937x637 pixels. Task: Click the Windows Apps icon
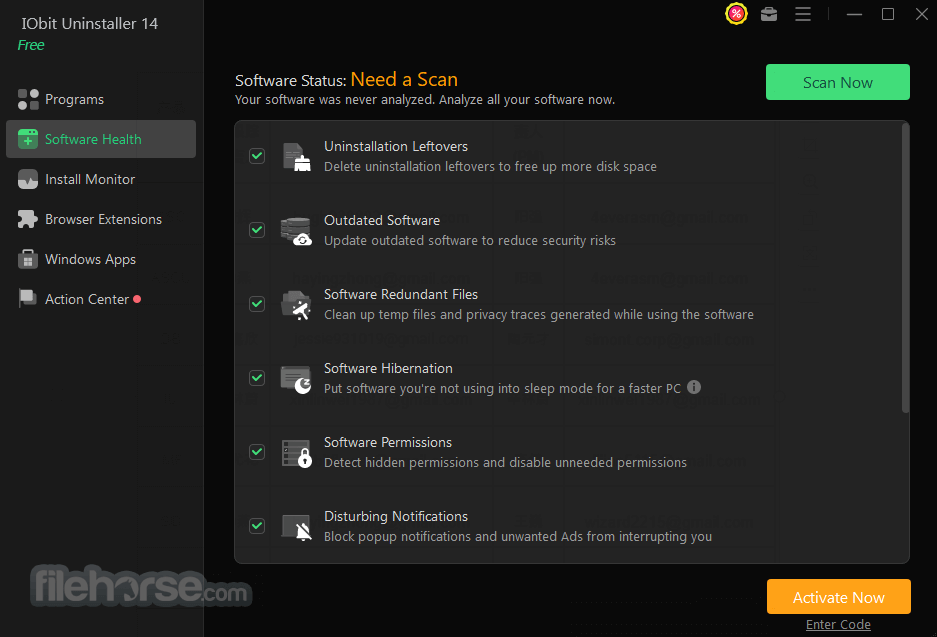tap(27, 259)
